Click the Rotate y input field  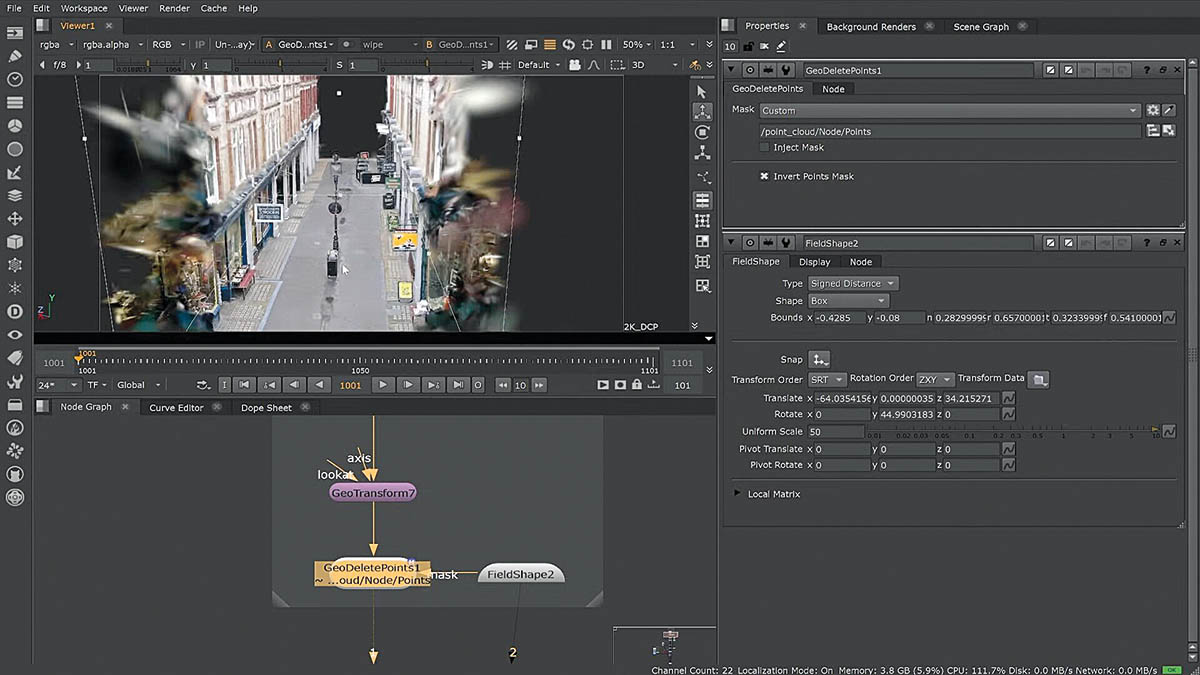[904, 414]
